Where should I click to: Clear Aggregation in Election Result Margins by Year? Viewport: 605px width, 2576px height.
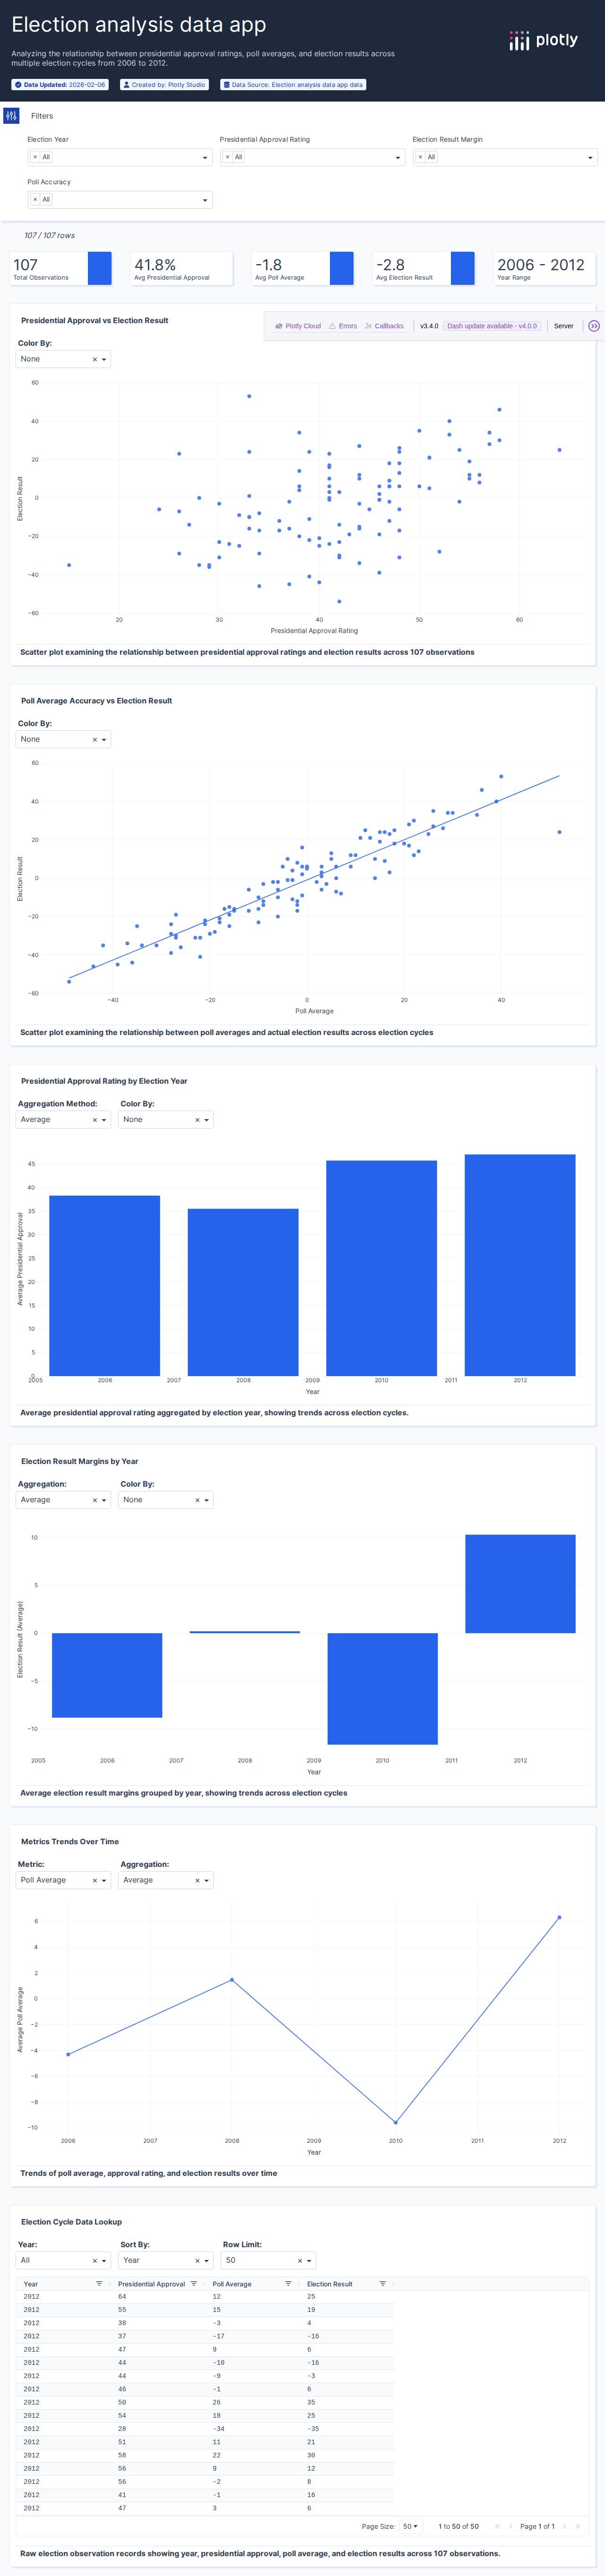pyautogui.click(x=95, y=1500)
